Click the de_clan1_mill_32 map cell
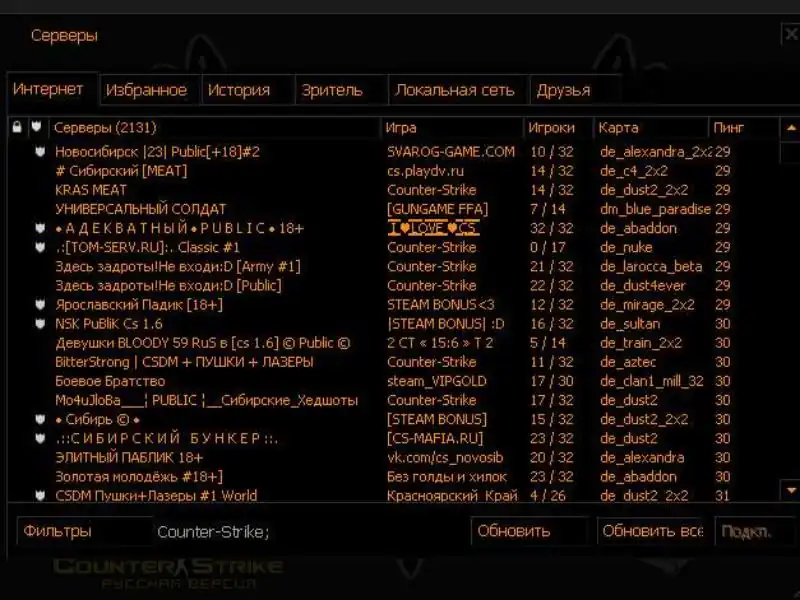 pyautogui.click(x=652, y=381)
